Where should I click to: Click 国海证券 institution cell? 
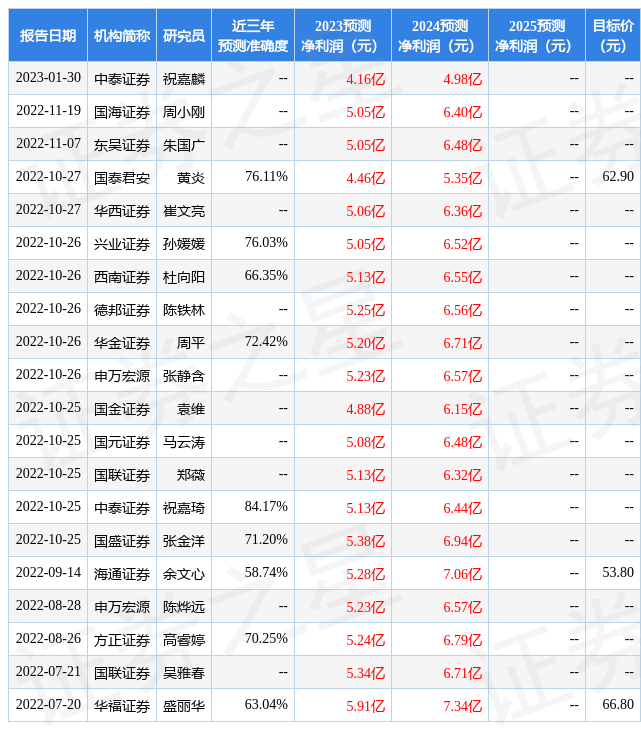click(122, 112)
